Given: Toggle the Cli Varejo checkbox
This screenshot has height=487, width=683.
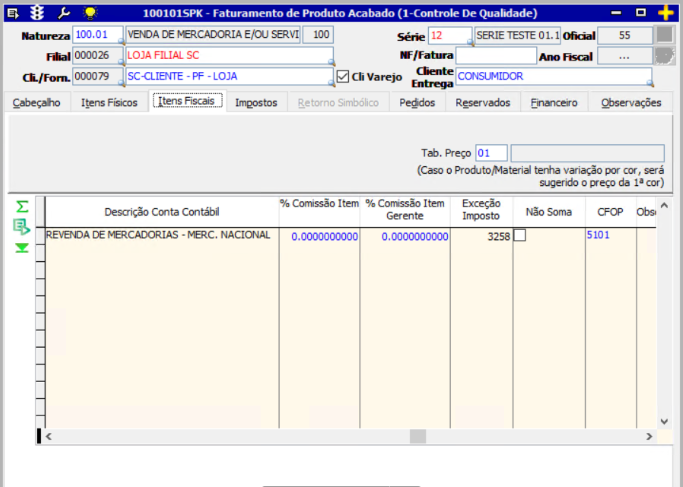Looking at the screenshot, I should (x=343, y=77).
